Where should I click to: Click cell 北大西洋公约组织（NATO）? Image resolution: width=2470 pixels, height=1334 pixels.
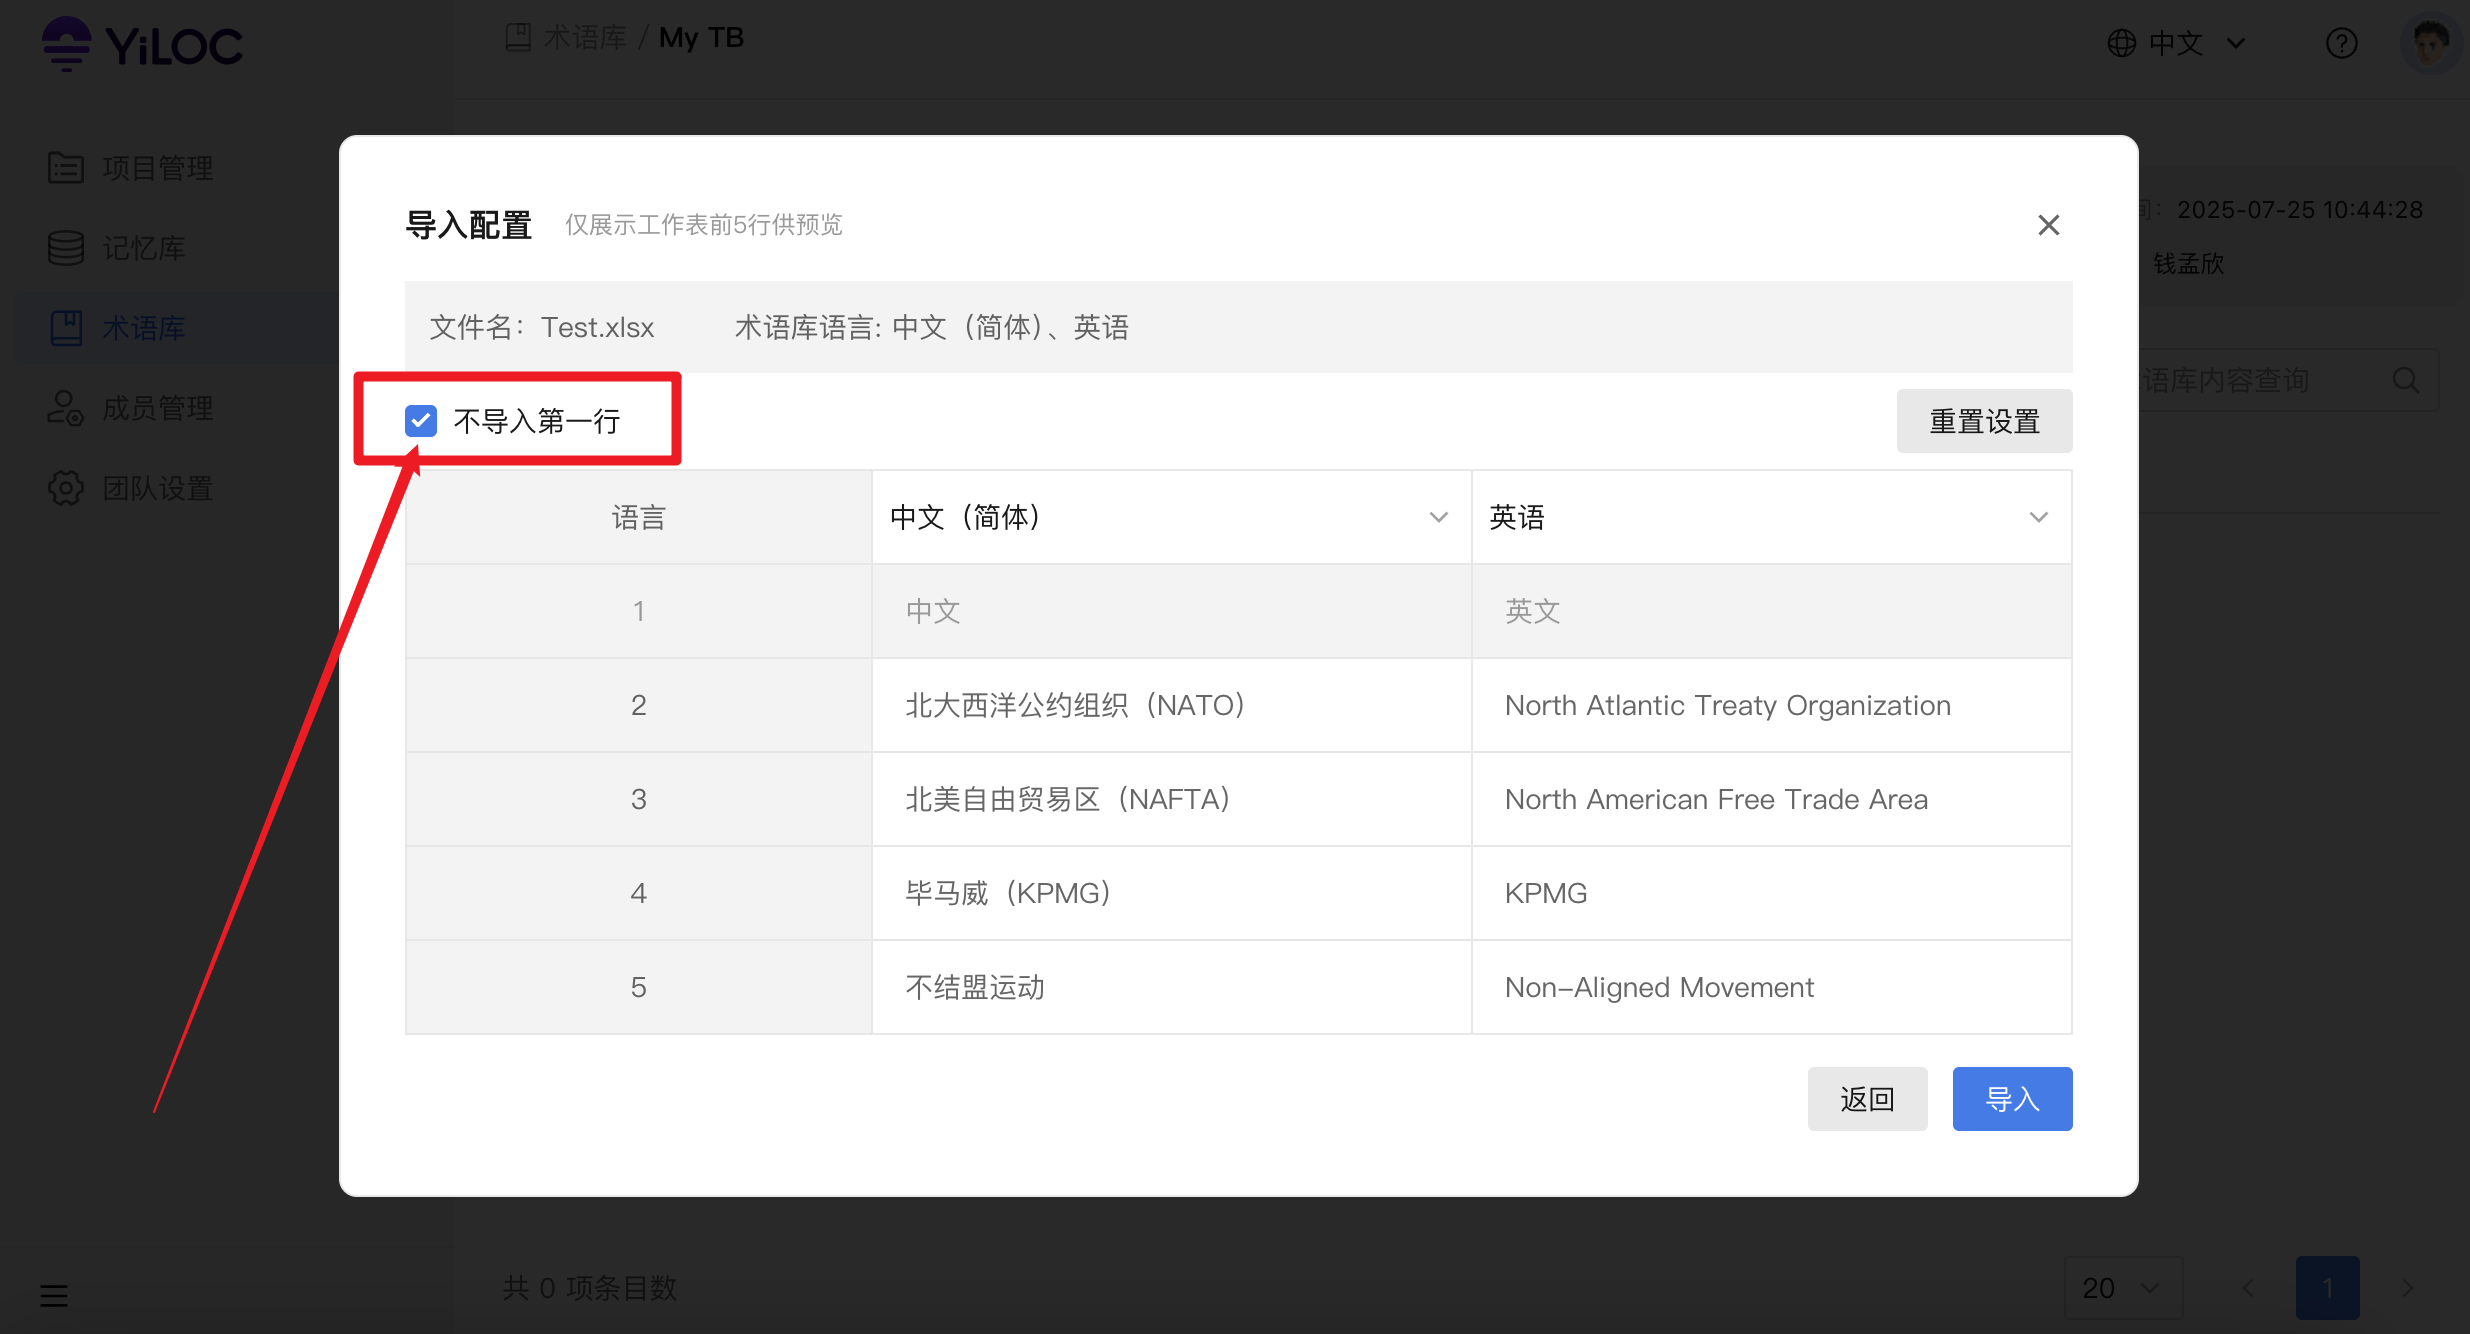(1171, 705)
